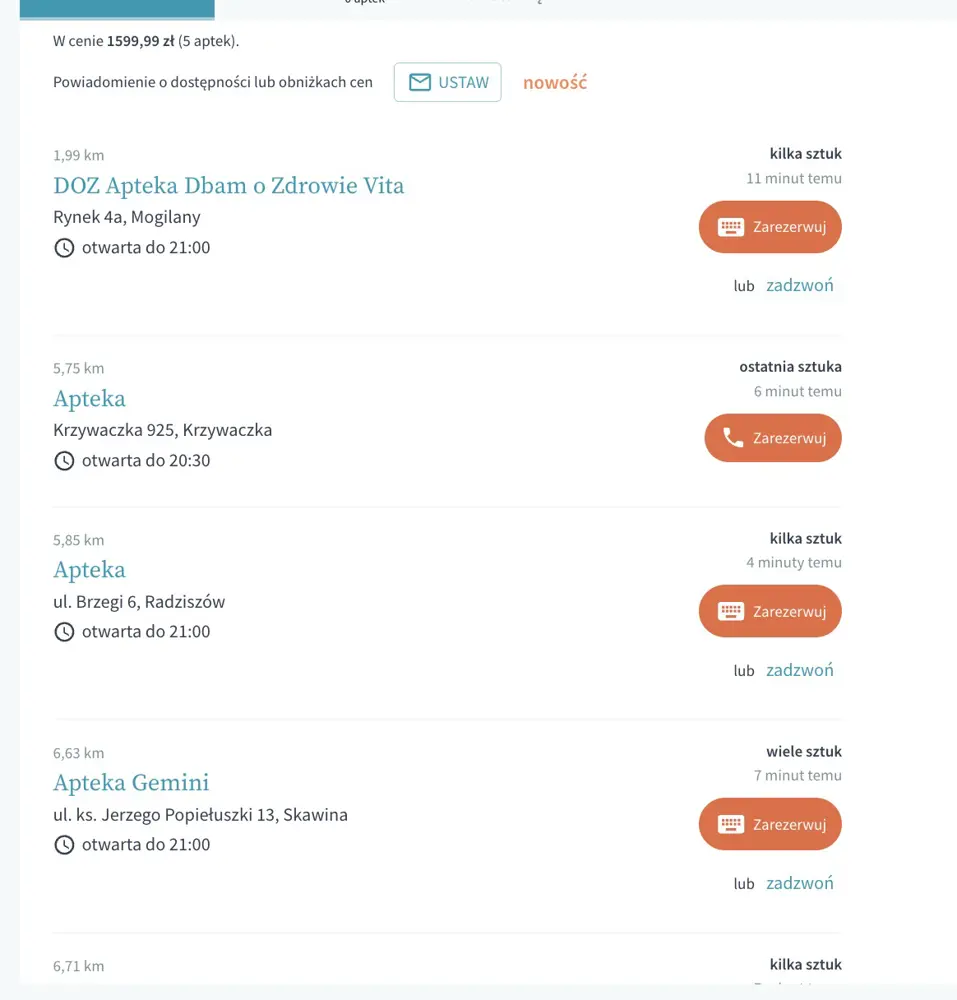Viewport: 957px width, 1000px height.
Task: Call Radziszów pharmacy via zadzwoń link
Action: (x=800, y=670)
